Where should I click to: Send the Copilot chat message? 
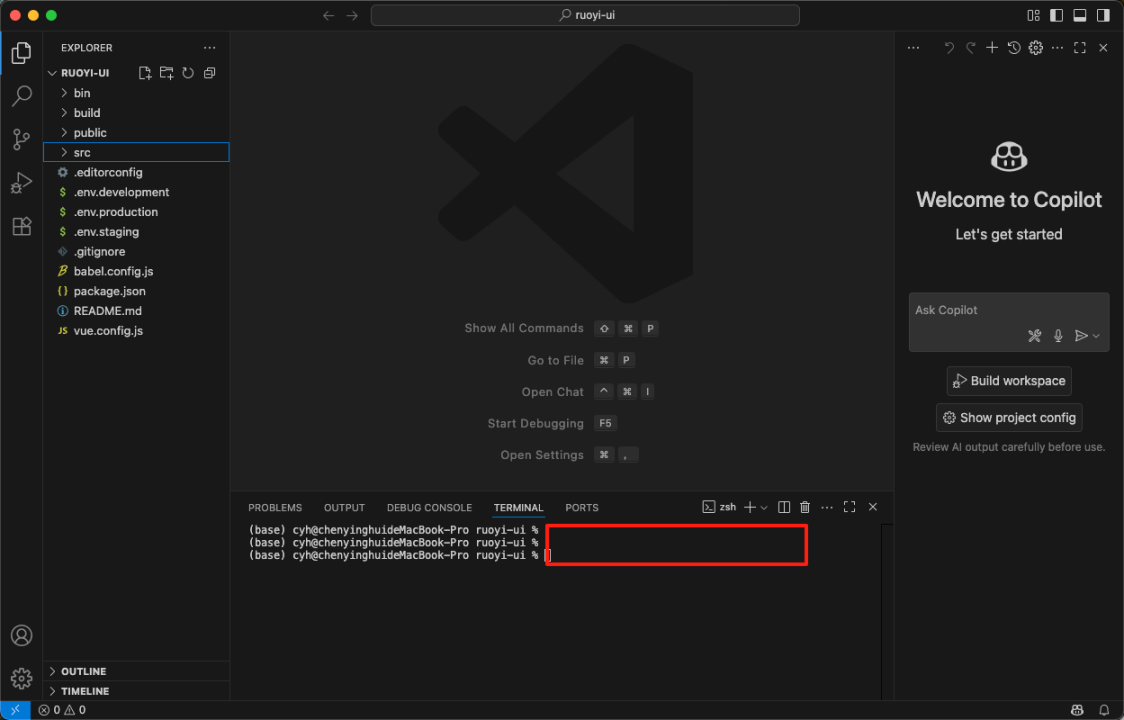[1081, 336]
